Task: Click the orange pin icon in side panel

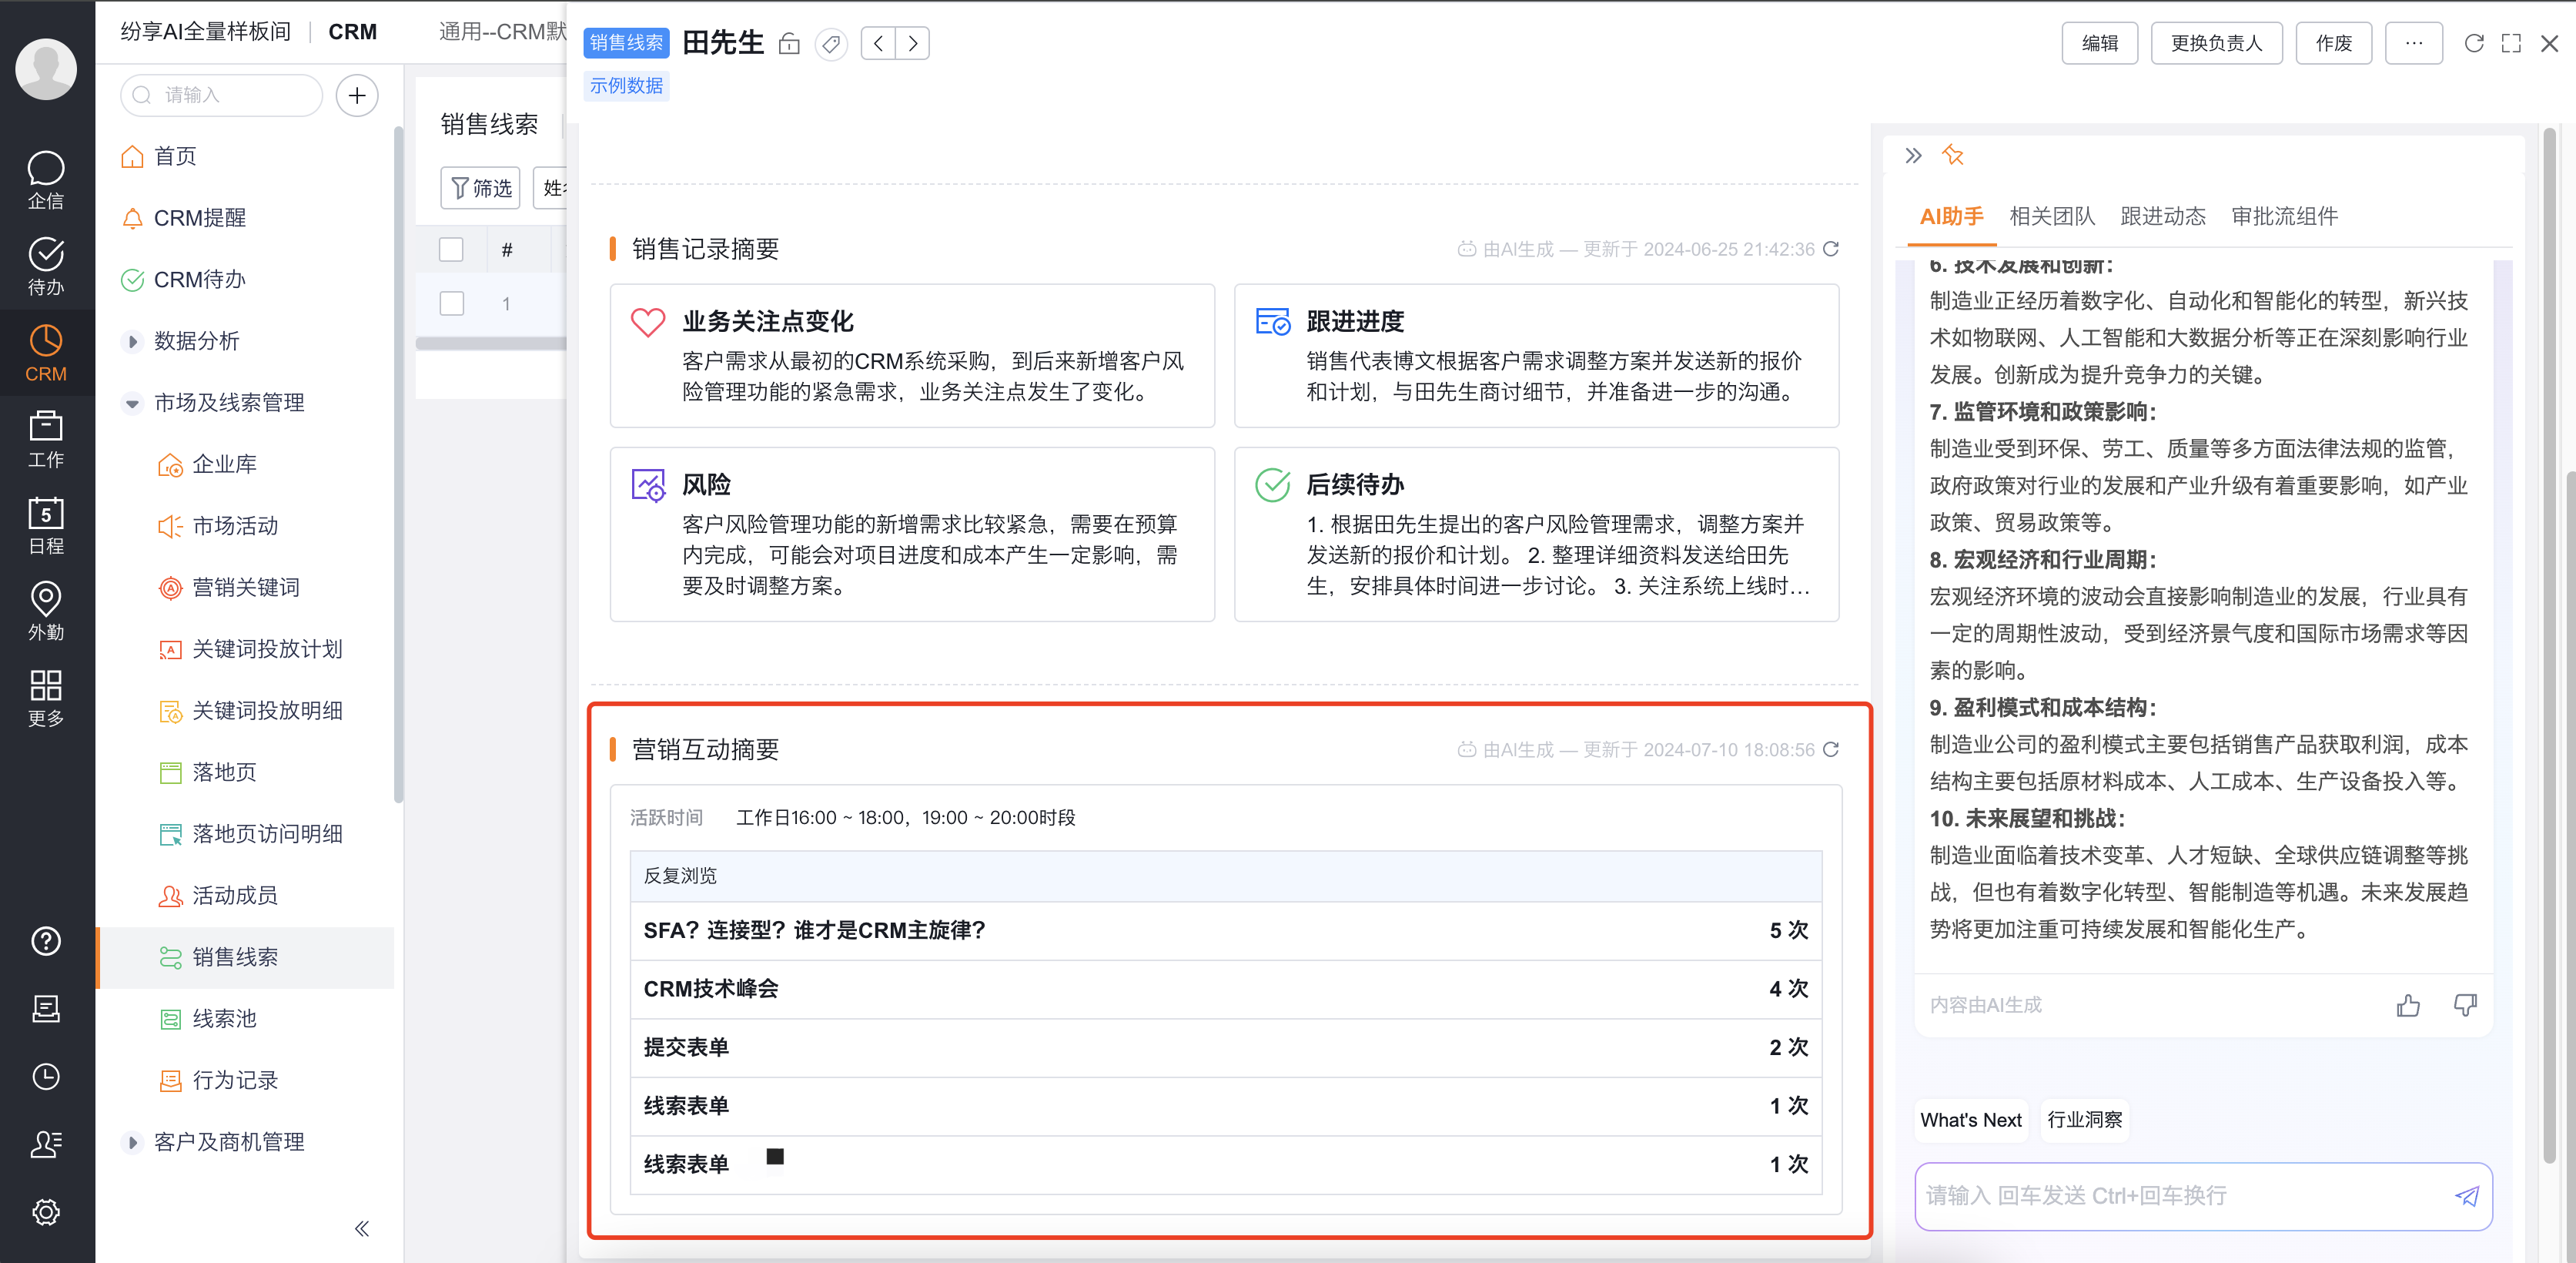Action: (x=1952, y=155)
